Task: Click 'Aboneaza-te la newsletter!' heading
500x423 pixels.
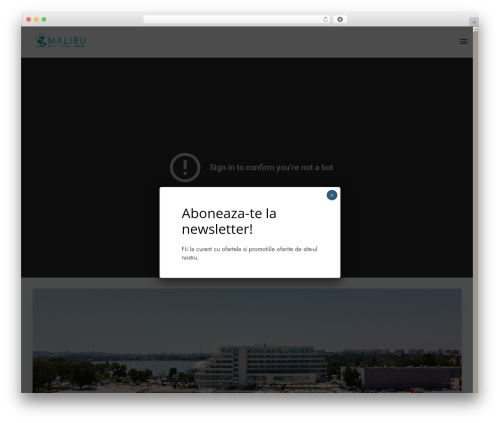Action: click(229, 221)
